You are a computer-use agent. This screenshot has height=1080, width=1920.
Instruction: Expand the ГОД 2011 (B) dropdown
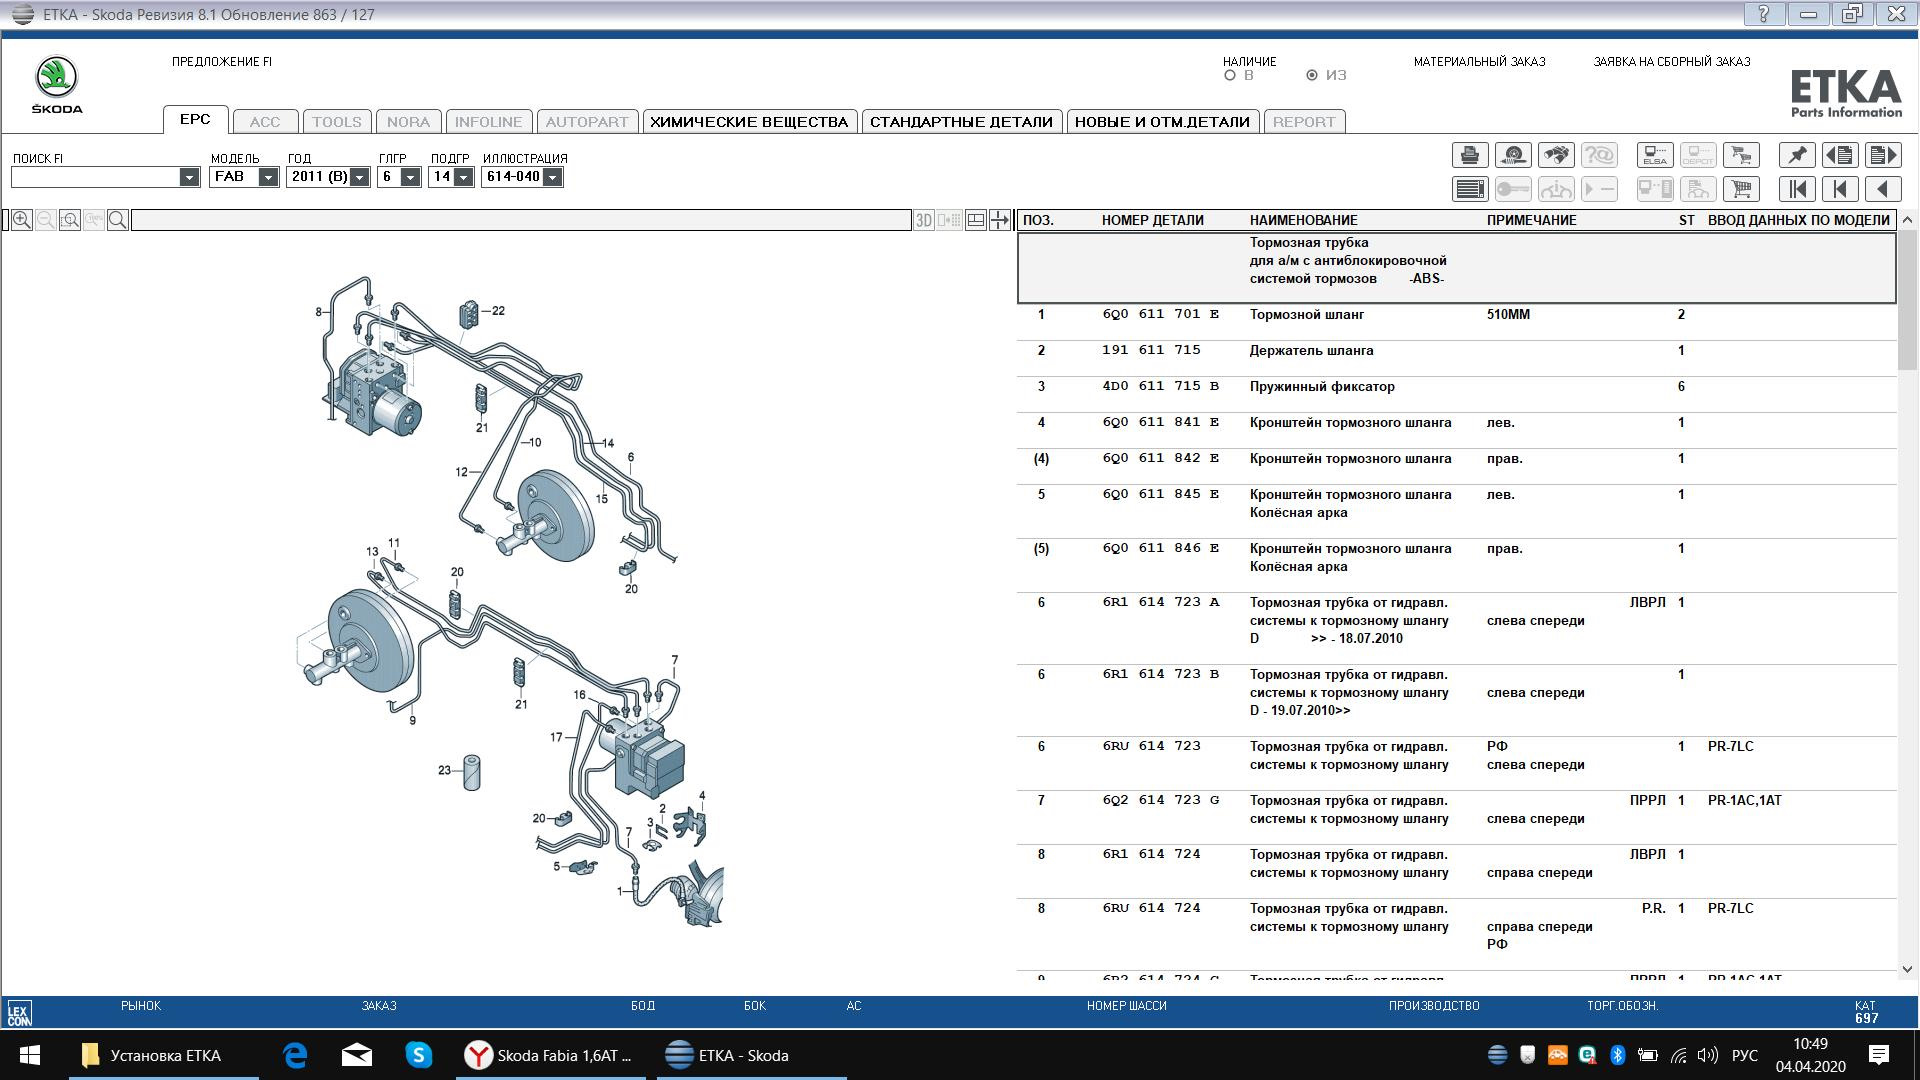click(x=359, y=177)
